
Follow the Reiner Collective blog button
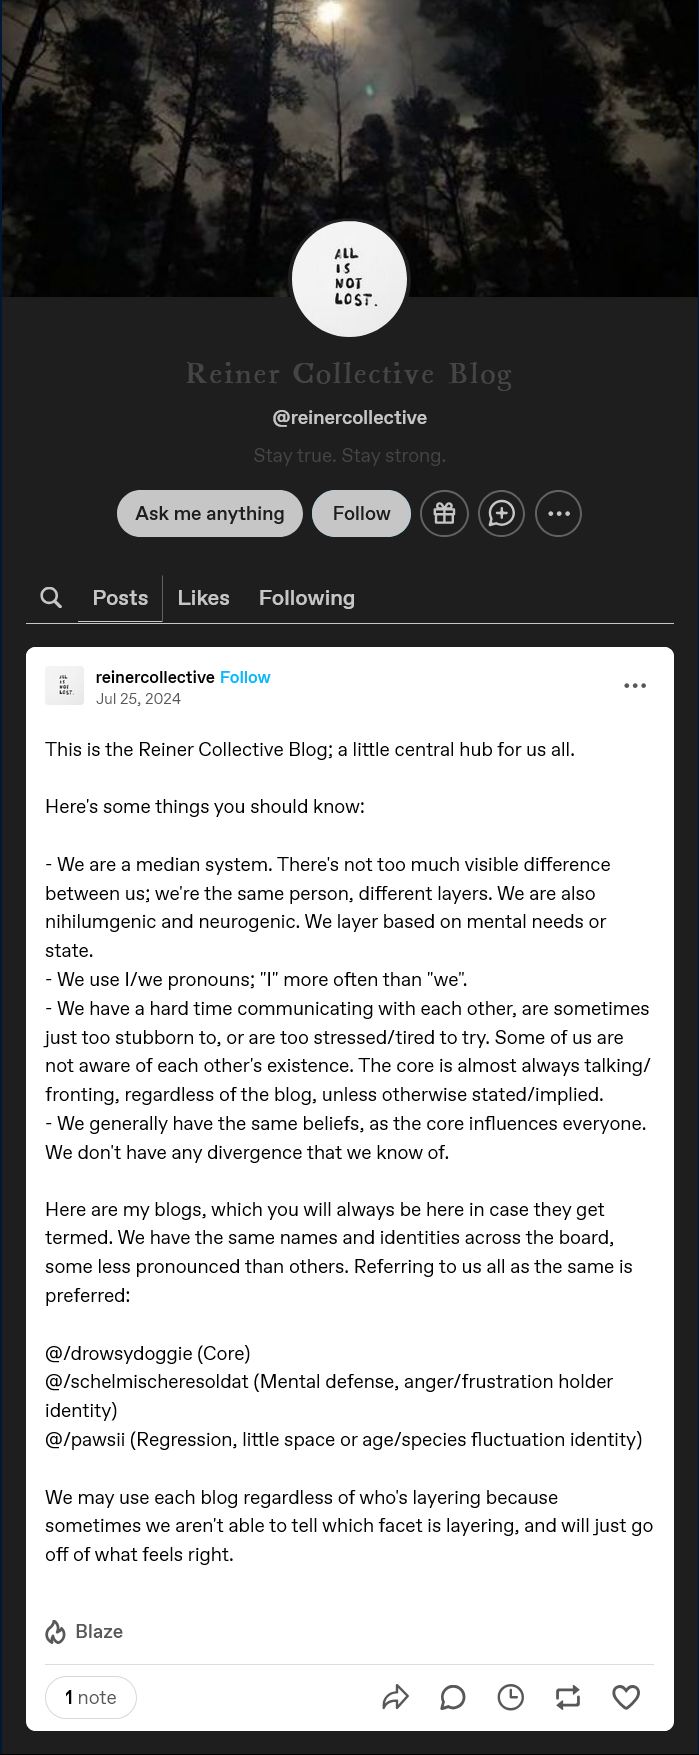pyautogui.click(x=362, y=514)
